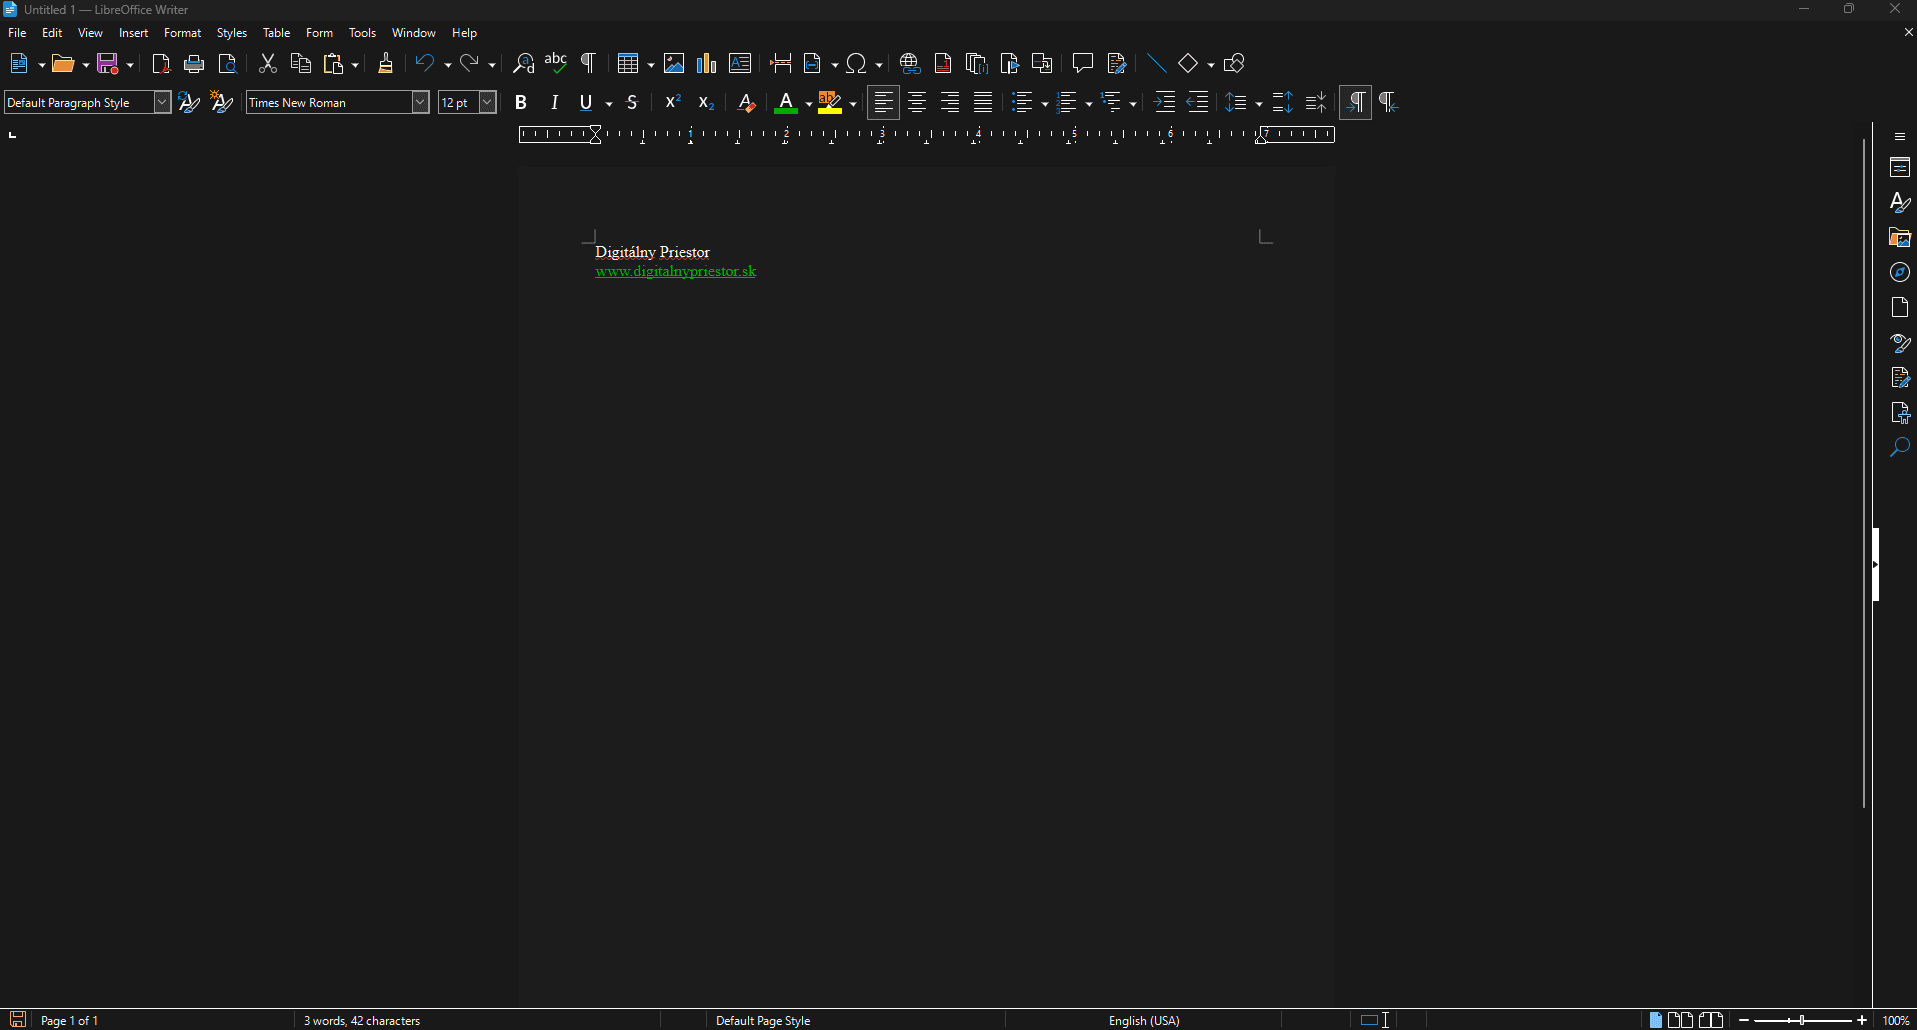Open the Gallery sidebar panel

coord(1900,238)
